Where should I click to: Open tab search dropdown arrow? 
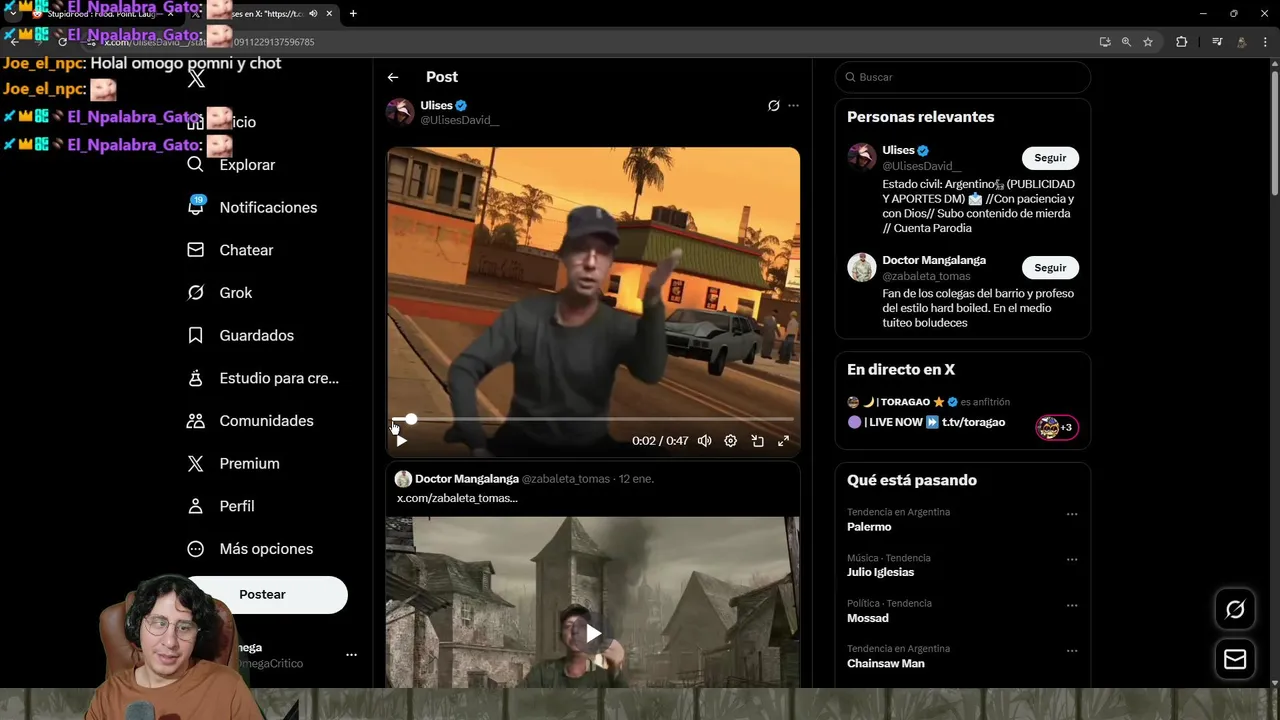pos(12,14)
